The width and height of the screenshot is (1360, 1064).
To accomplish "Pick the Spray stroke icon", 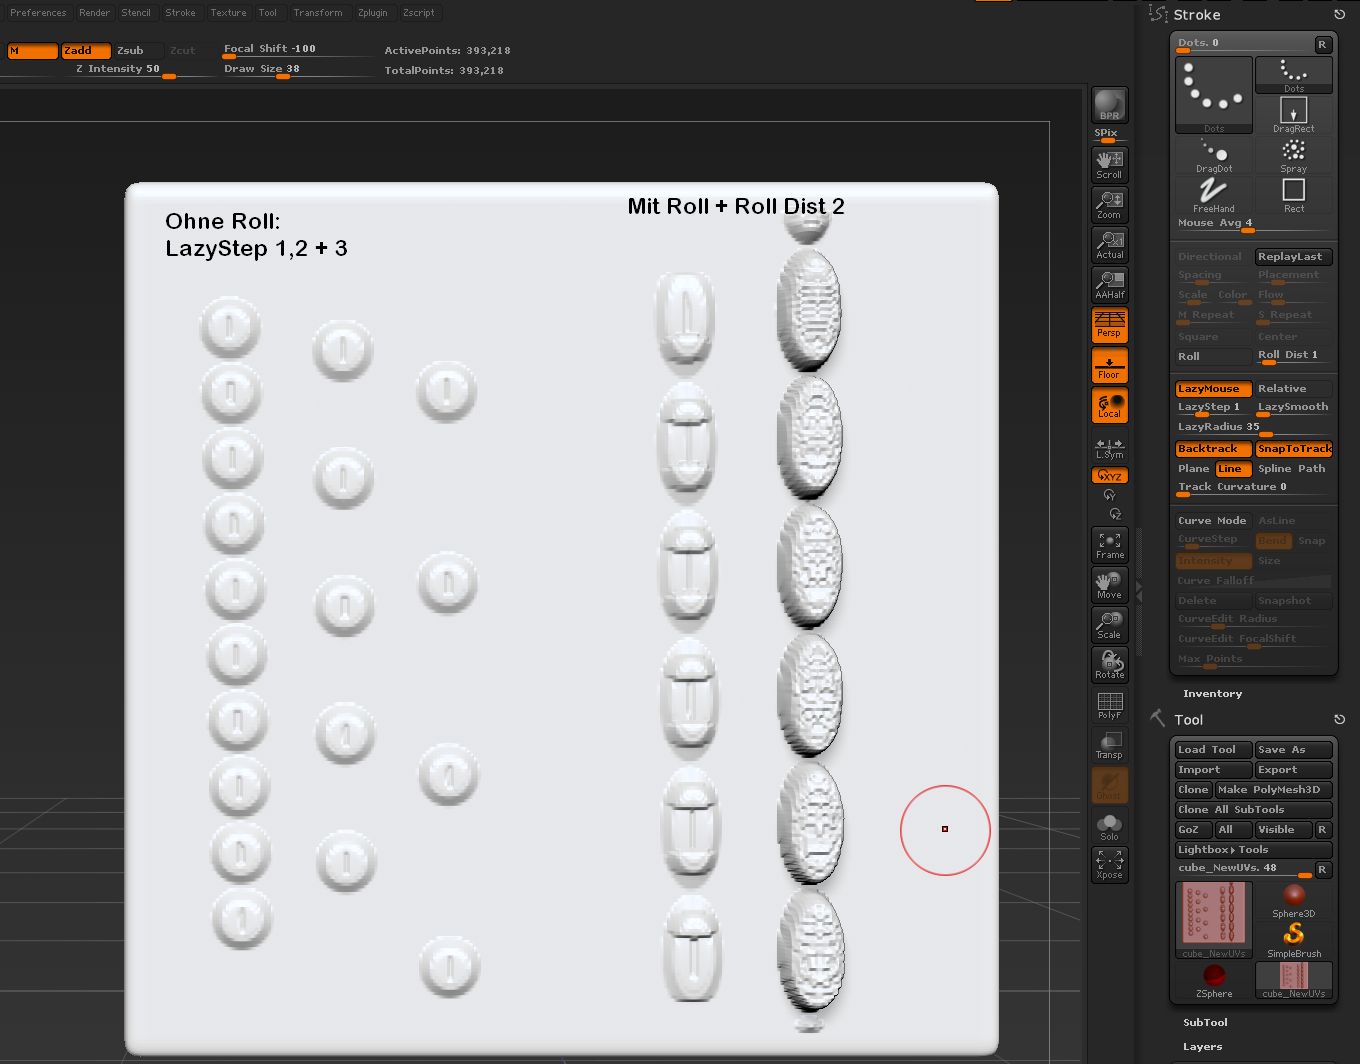I will click(1293, 155).
